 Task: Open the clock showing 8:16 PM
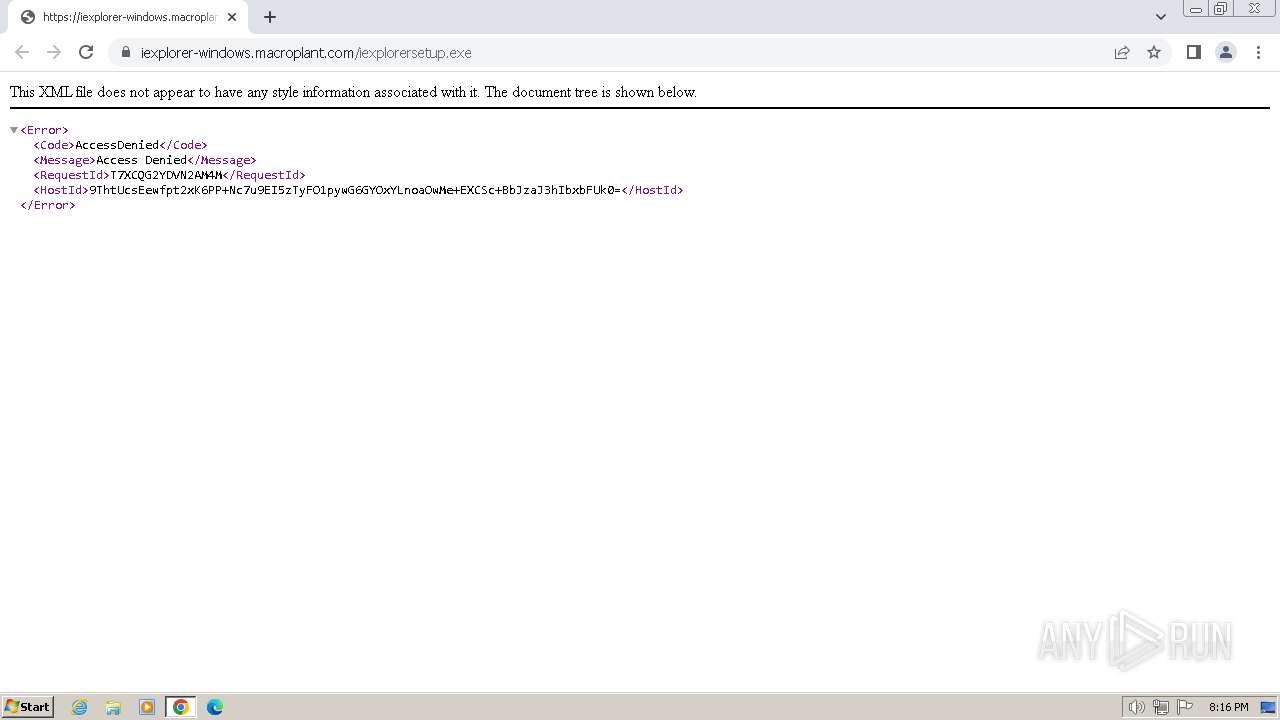[x=1228, y=707]
